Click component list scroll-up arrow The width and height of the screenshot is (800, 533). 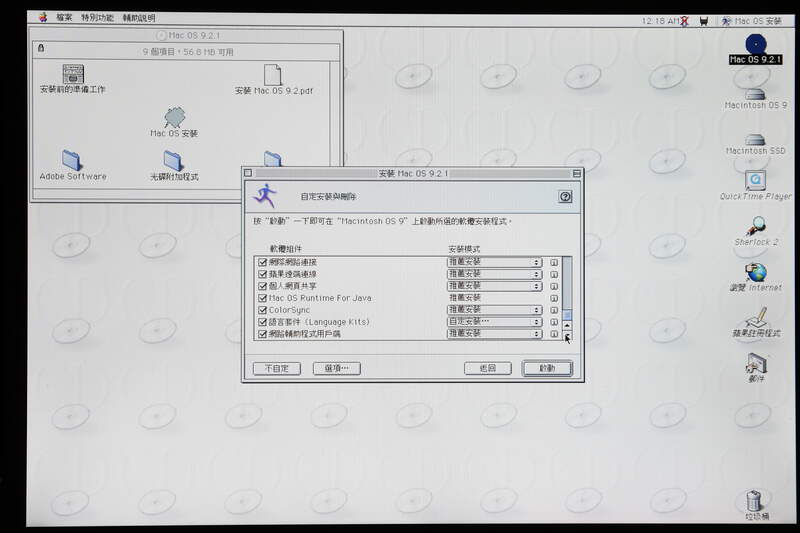tap(567, 325)
